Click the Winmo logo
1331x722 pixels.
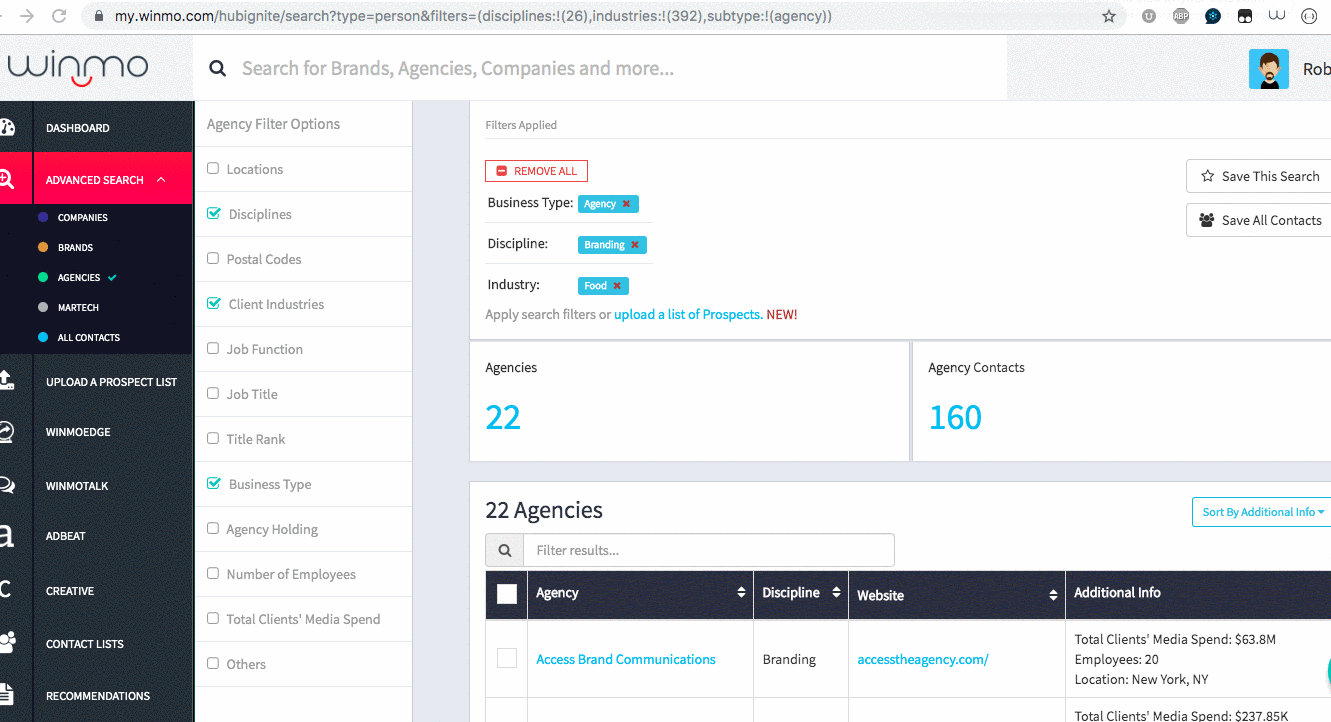[x=78, y=67]
